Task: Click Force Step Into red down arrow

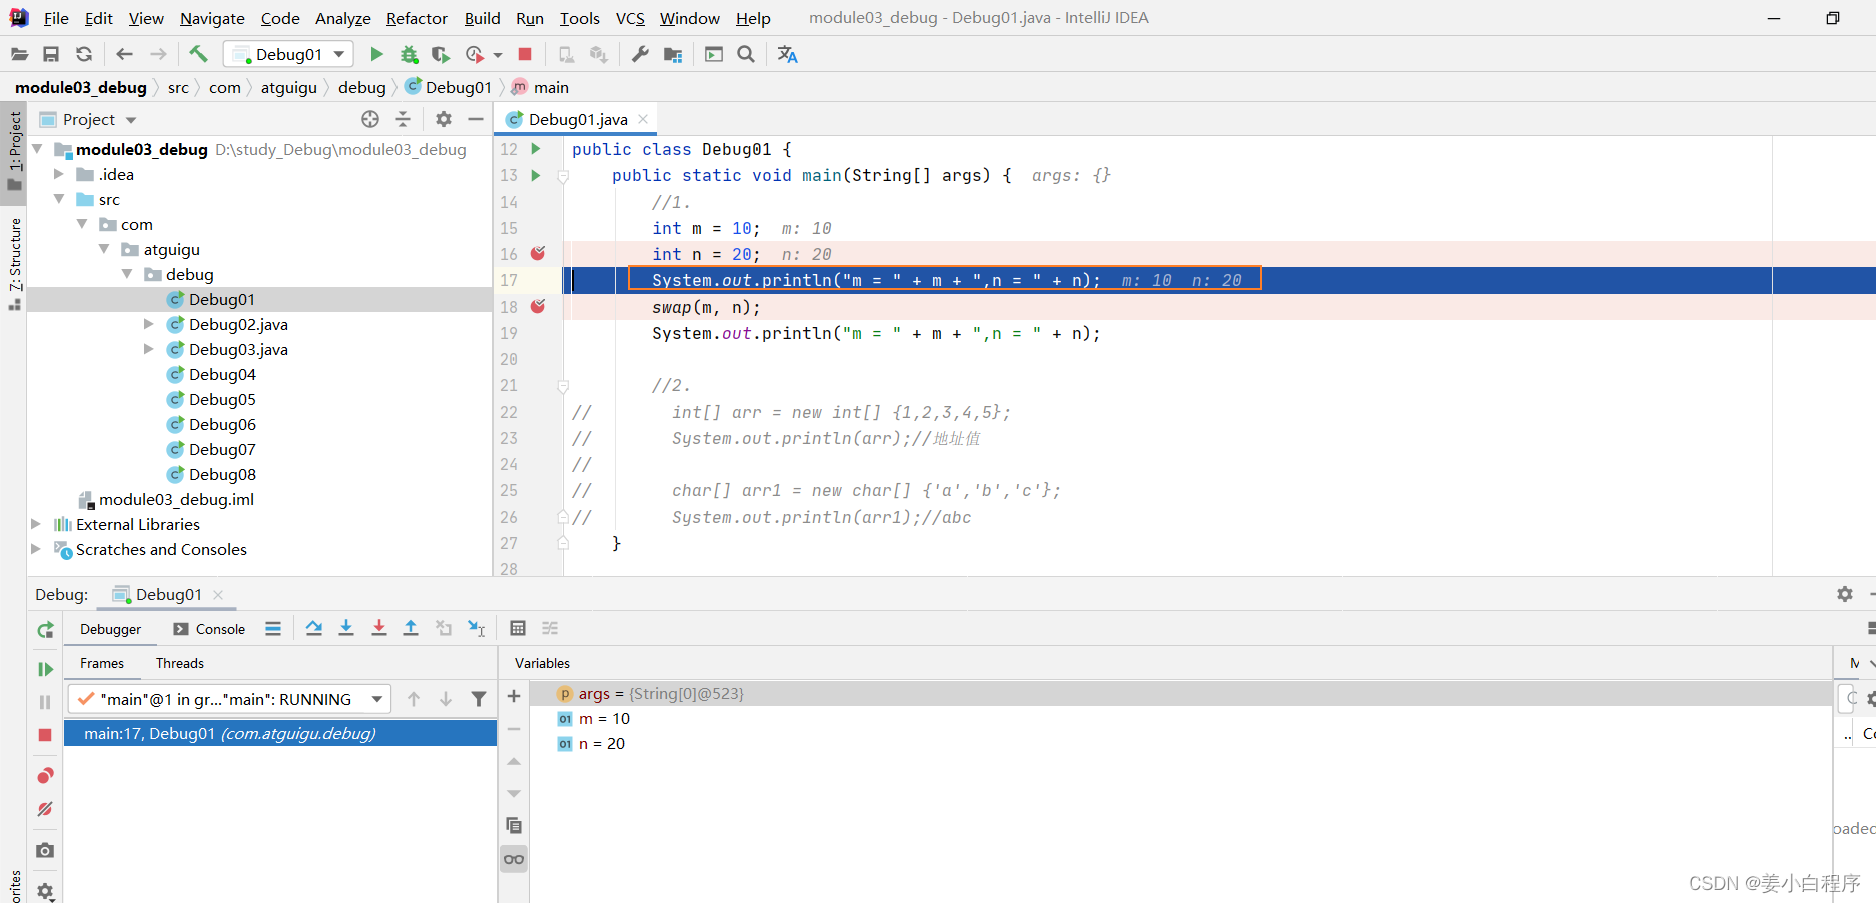Action: point(379,628)
